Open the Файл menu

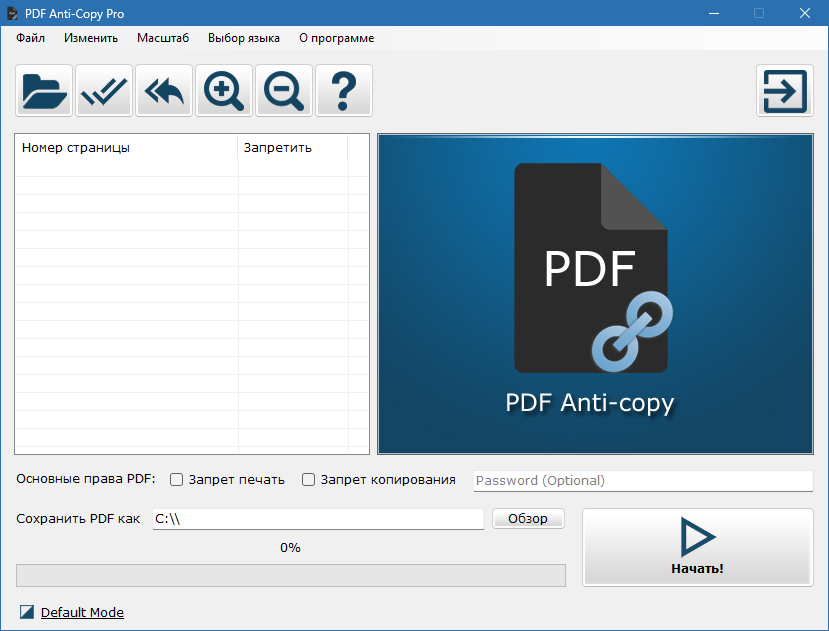[30, 38]
